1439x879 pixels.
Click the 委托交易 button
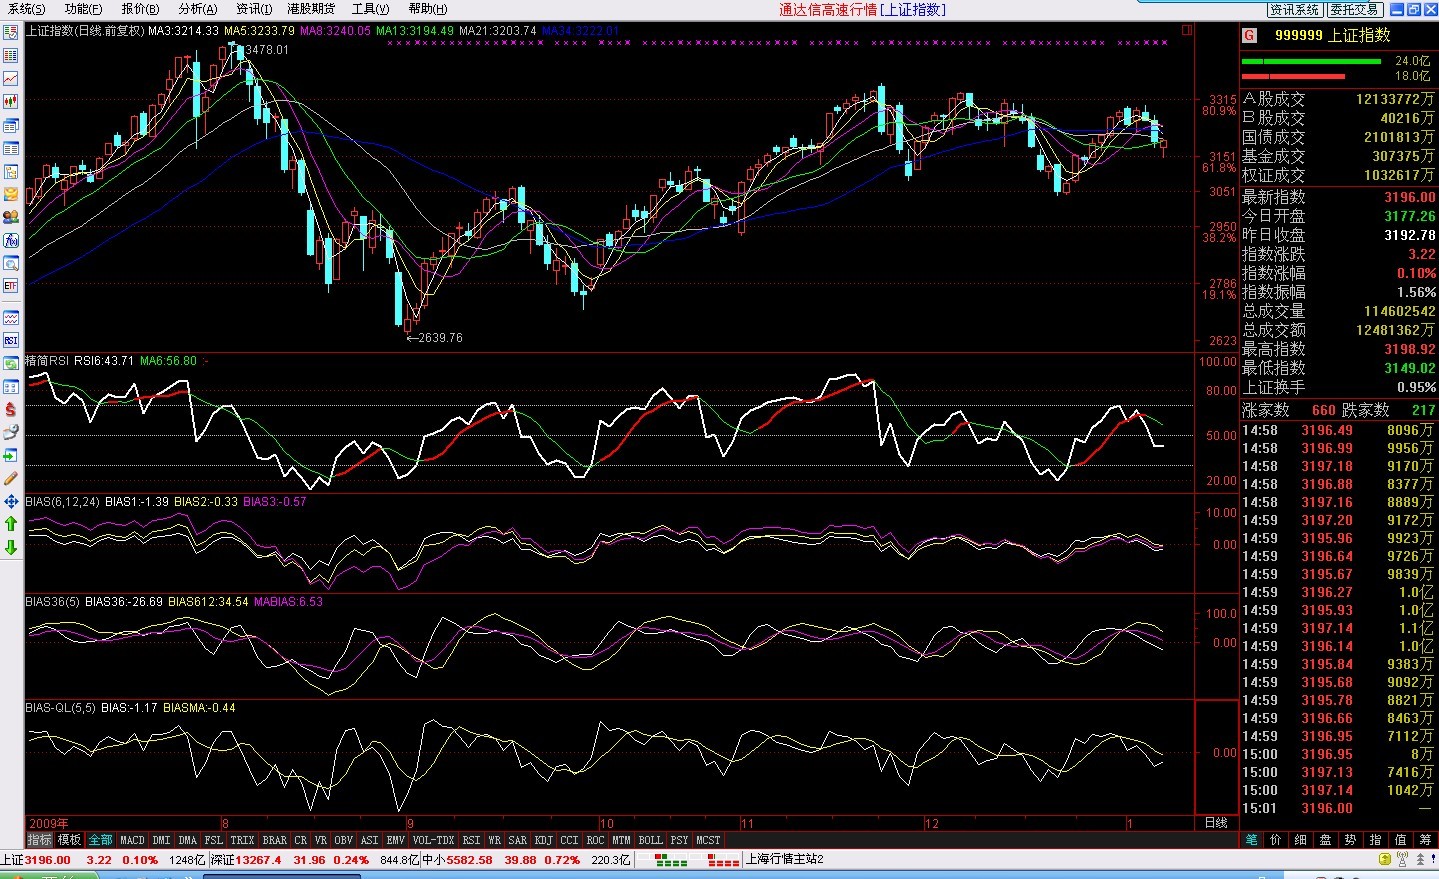point(1355,10)
